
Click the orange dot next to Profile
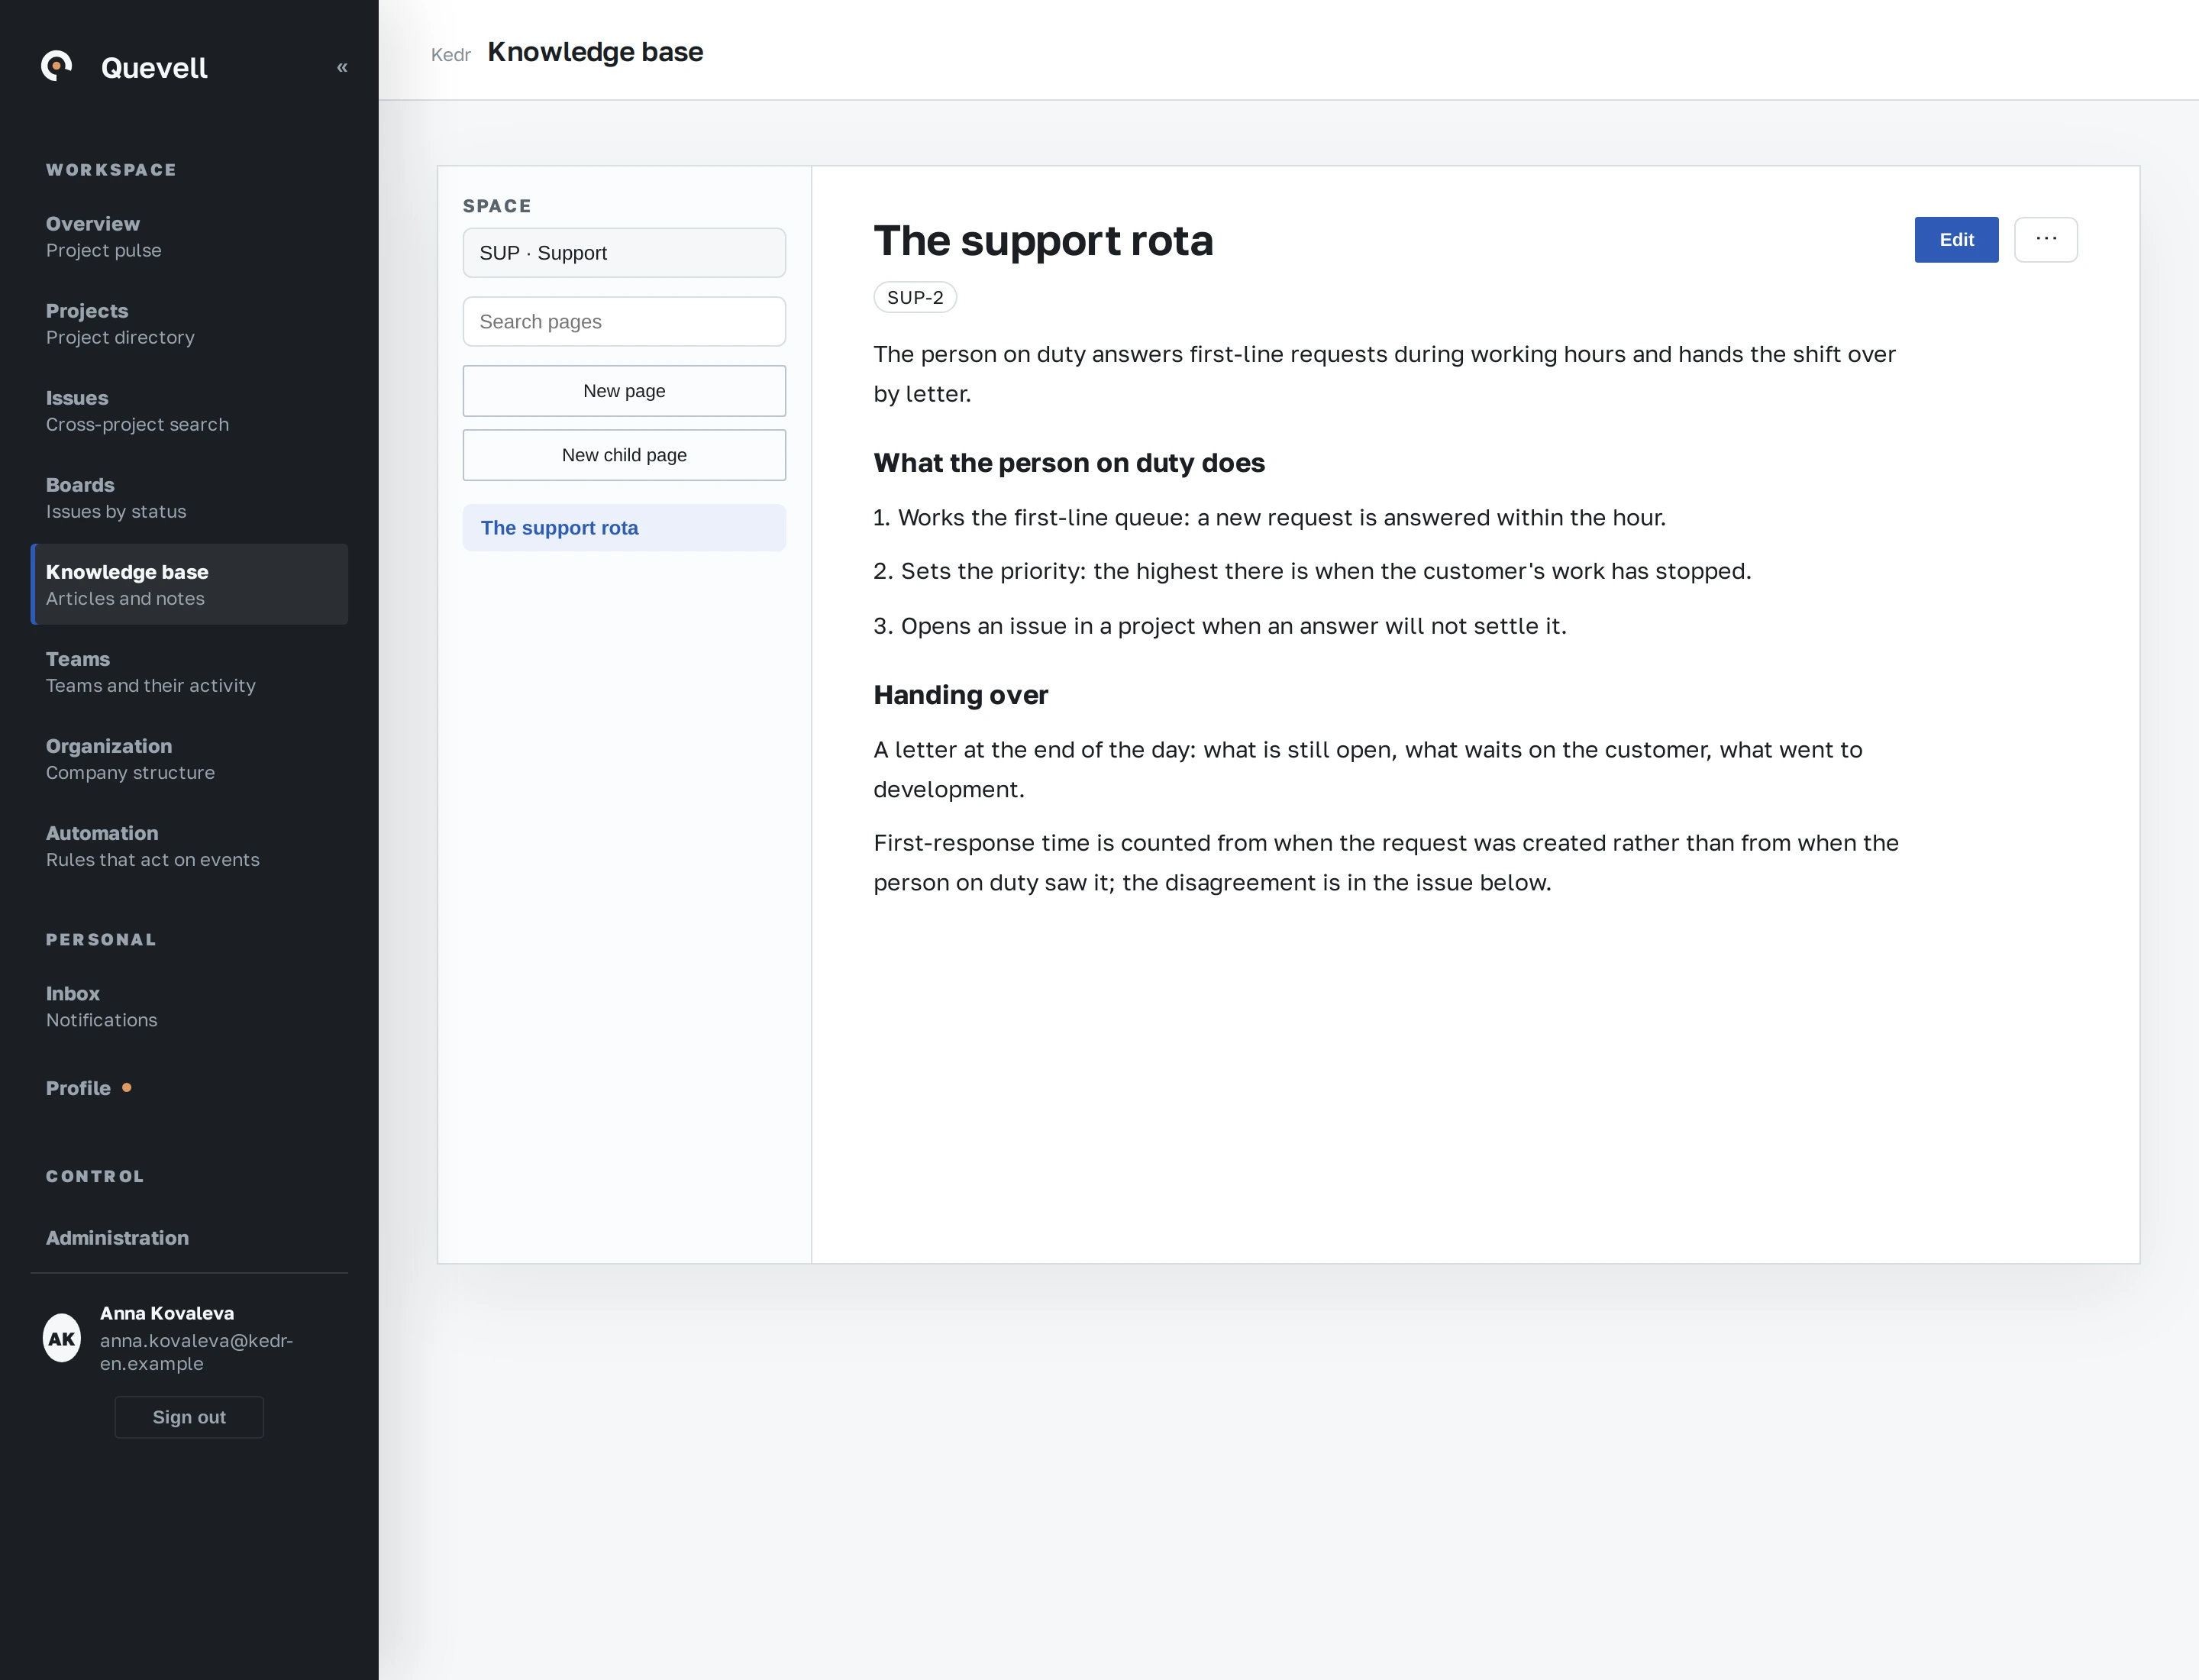(127, 1087)
